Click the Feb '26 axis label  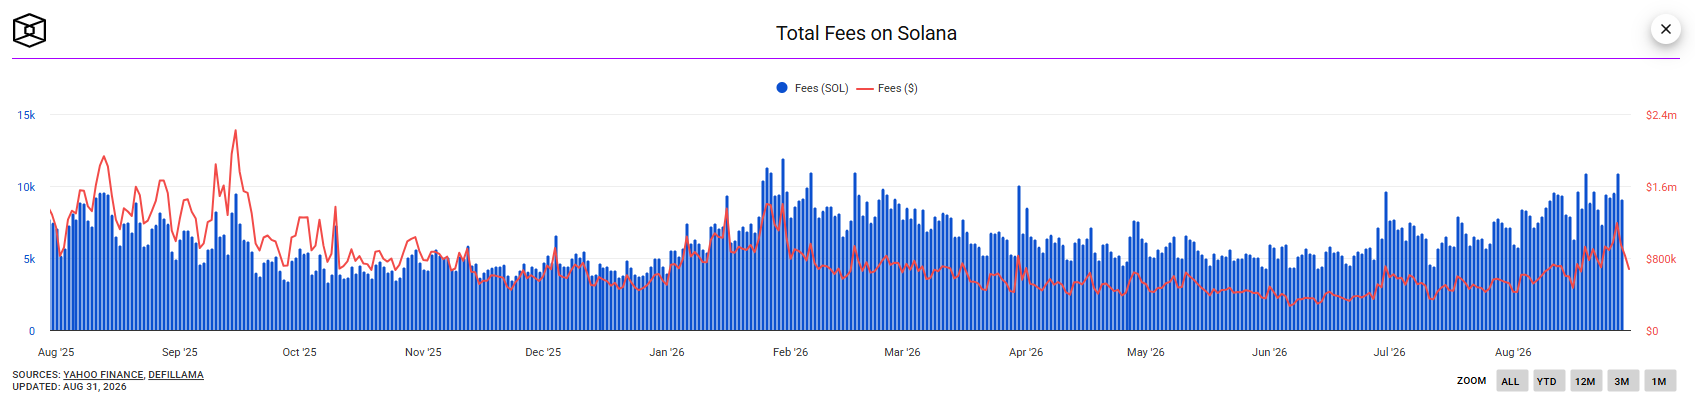point(790,352)
